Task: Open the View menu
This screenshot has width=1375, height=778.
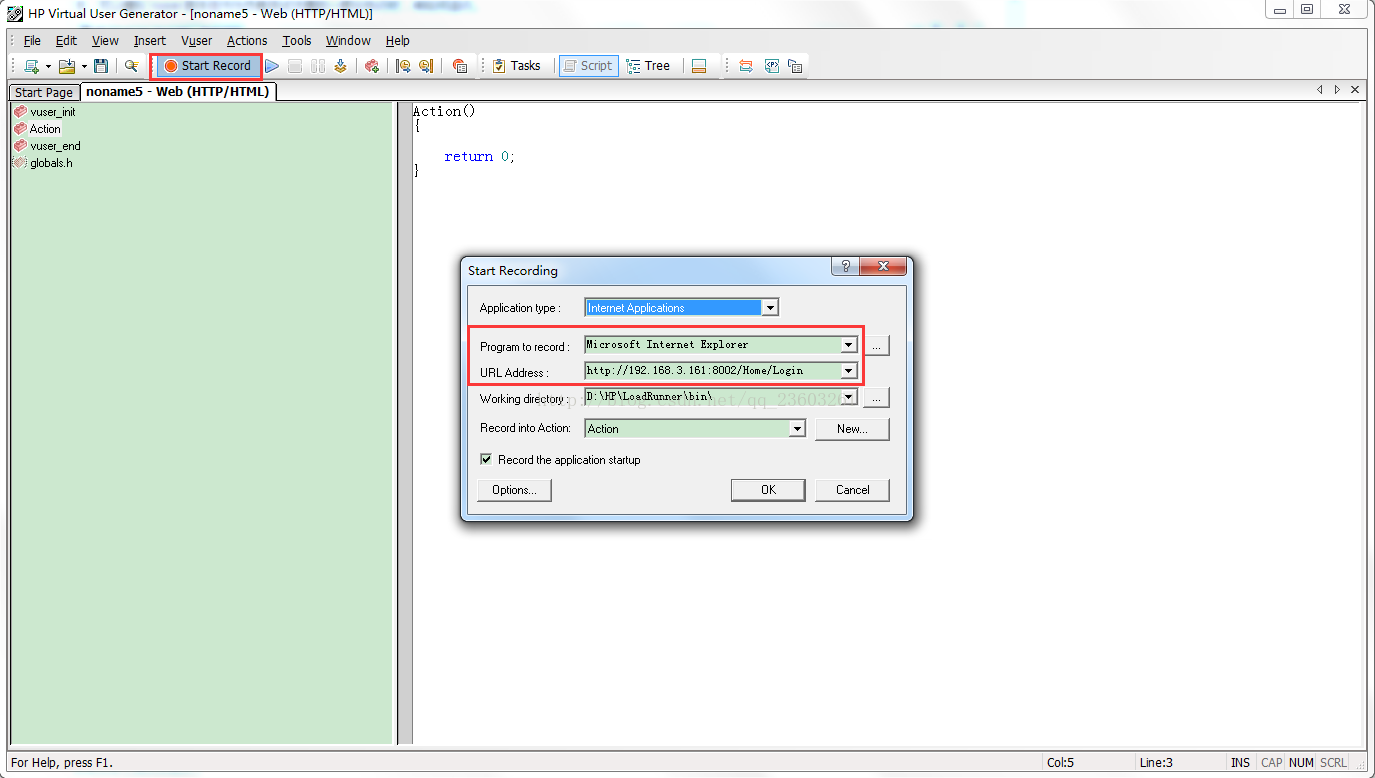Action: [x=105, y=41]
